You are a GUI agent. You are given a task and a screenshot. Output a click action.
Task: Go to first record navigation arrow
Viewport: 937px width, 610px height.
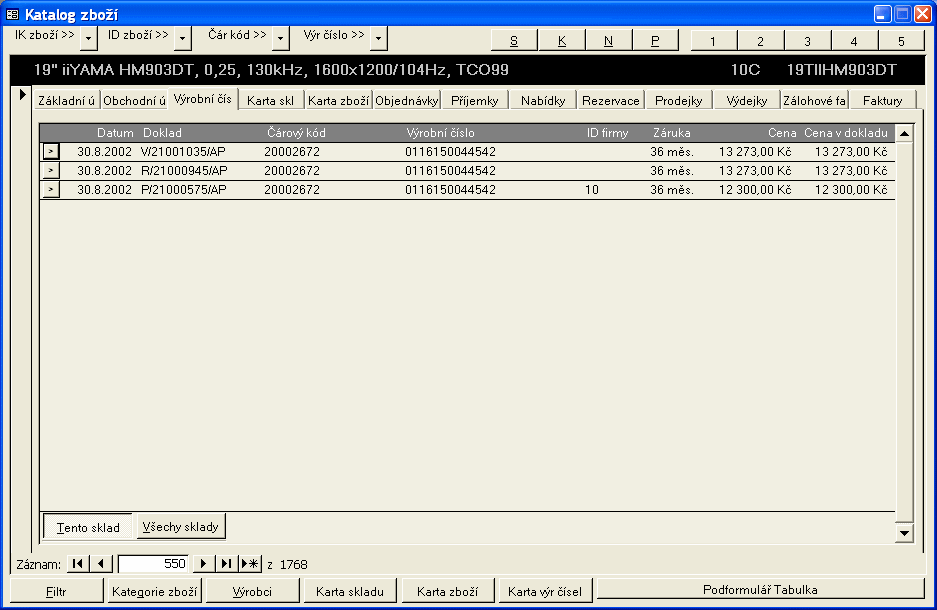[77, 564]
